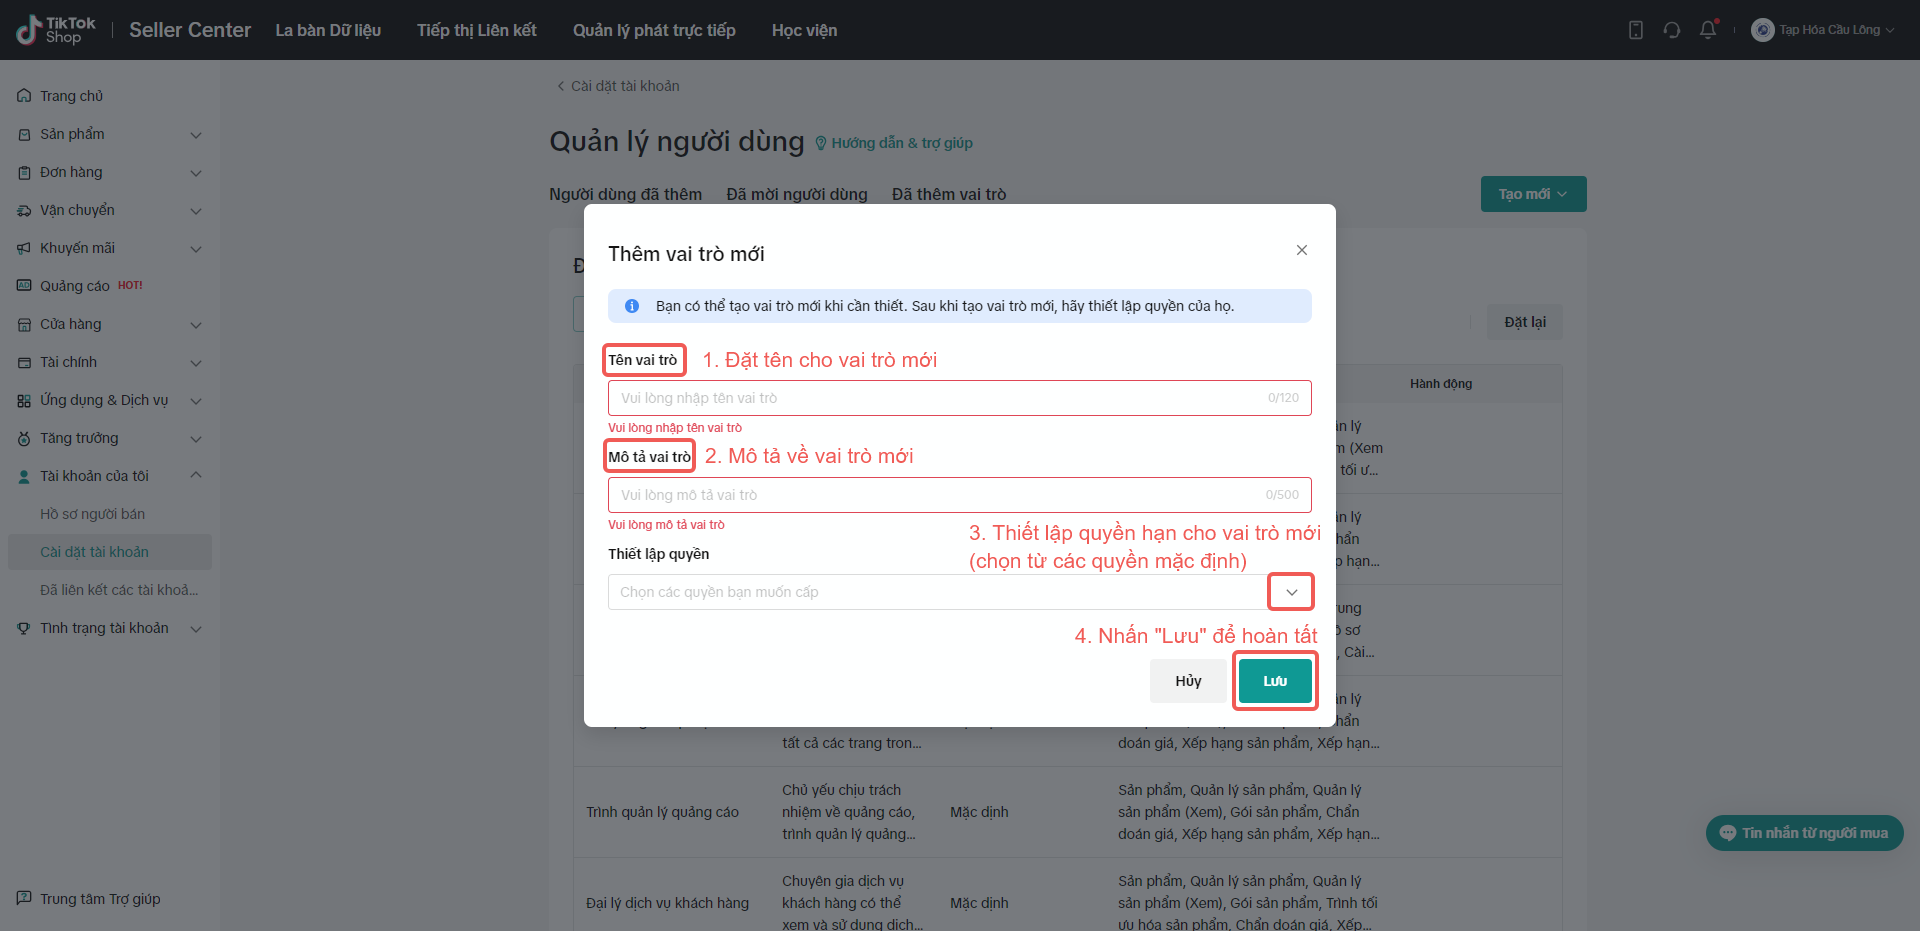This screenshot has height=931, width=1920.
Task: Collapse the Tài khoản của tôi section
Action: click(196, 475)
